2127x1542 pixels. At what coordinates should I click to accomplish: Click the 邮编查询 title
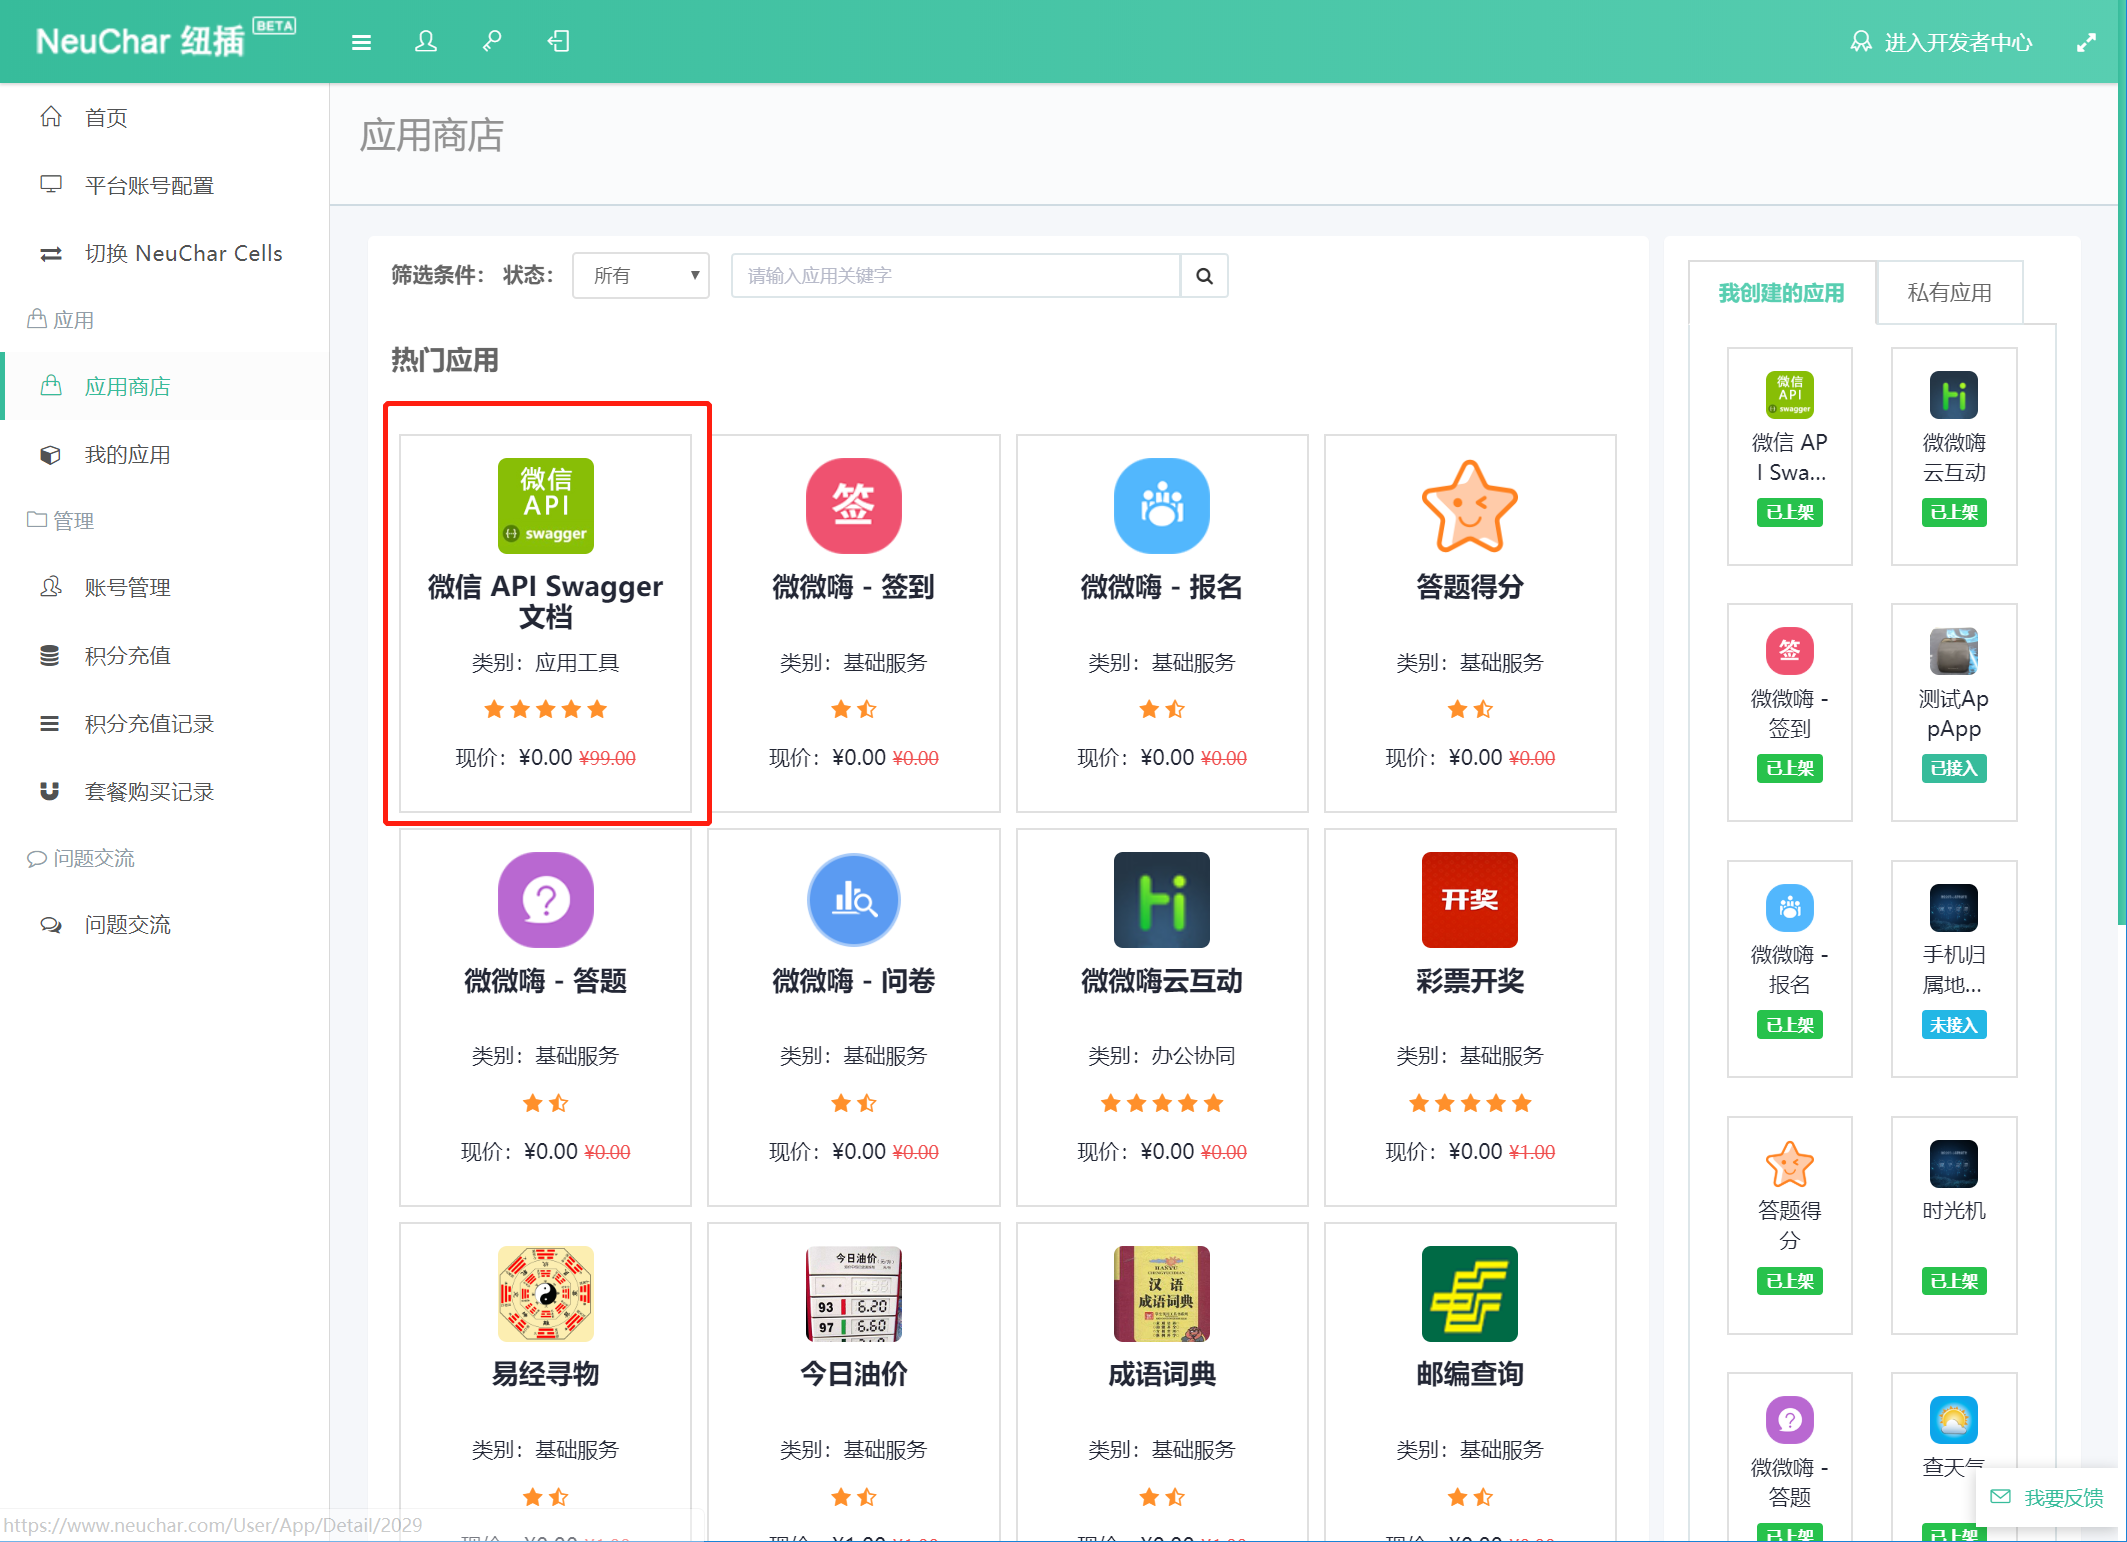[1470, 1375]
